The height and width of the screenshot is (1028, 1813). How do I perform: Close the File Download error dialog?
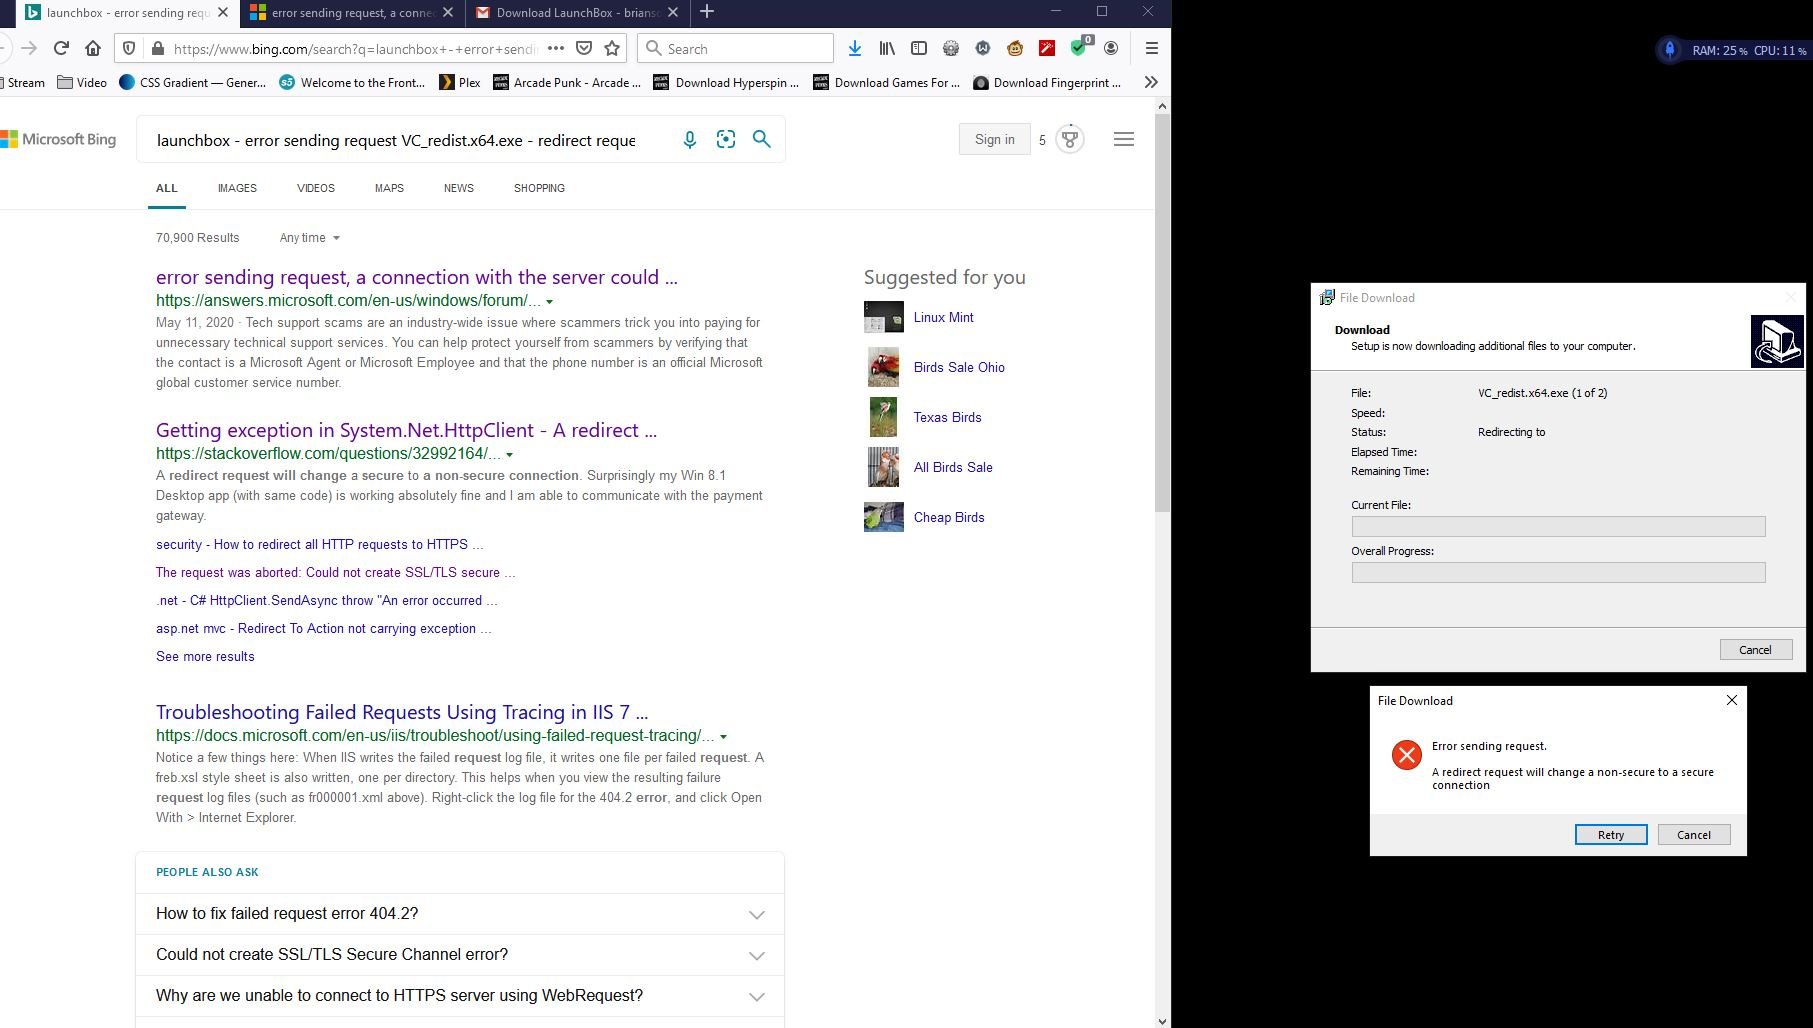[1732, 700]
